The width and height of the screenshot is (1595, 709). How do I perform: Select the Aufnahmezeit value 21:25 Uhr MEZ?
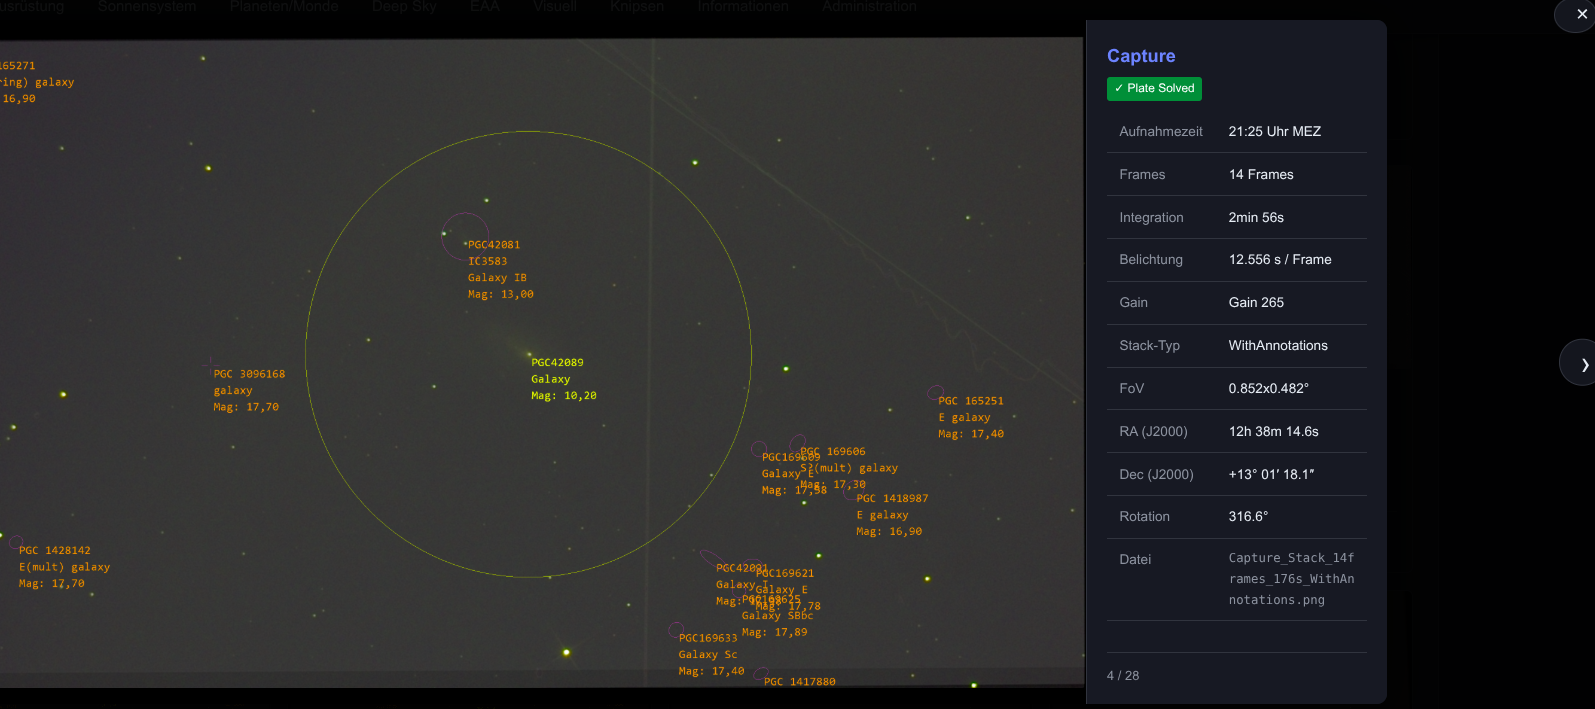coord(1275,131)
